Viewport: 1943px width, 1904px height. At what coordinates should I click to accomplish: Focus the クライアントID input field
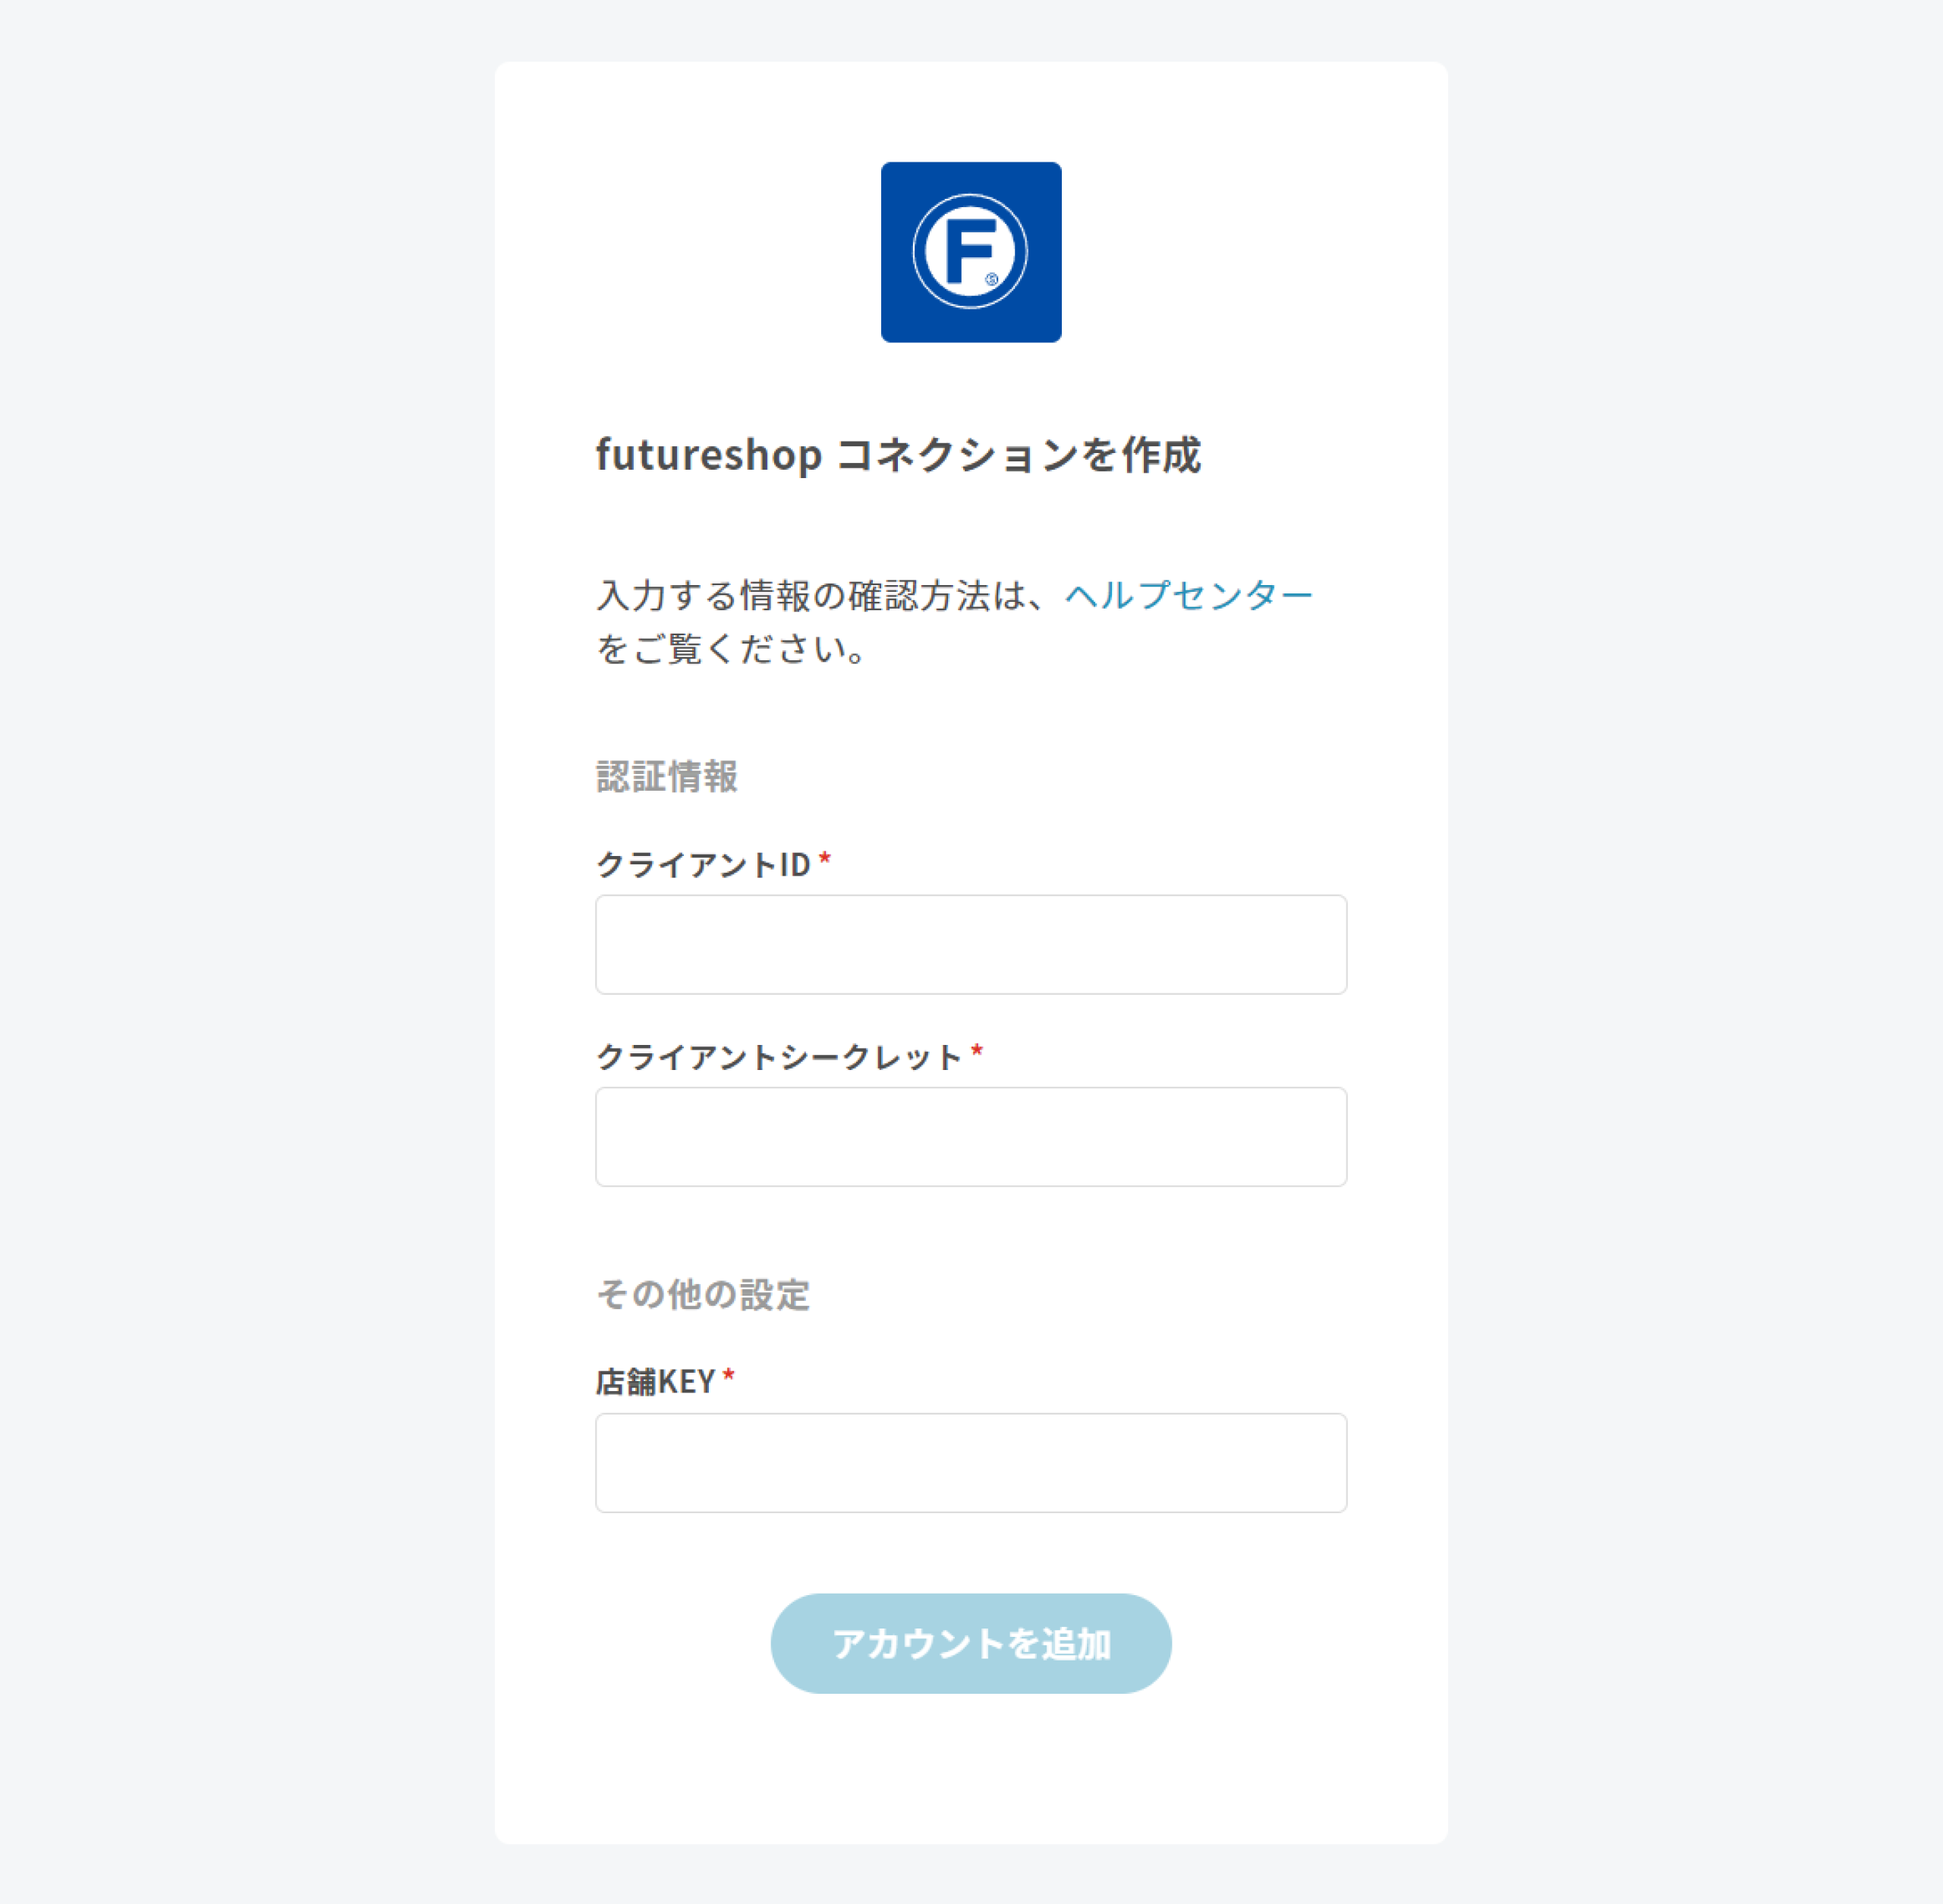point(970,944)
